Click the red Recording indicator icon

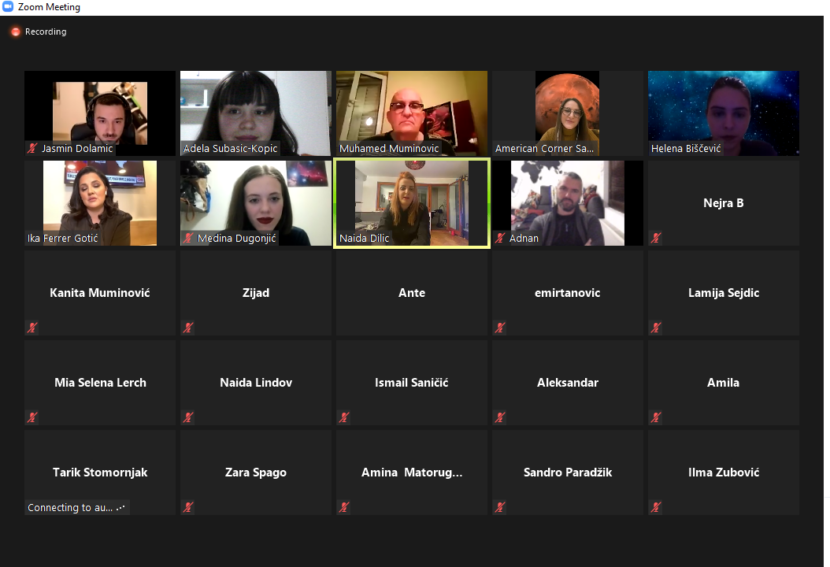pyautogui.click(x=15, y=32)
